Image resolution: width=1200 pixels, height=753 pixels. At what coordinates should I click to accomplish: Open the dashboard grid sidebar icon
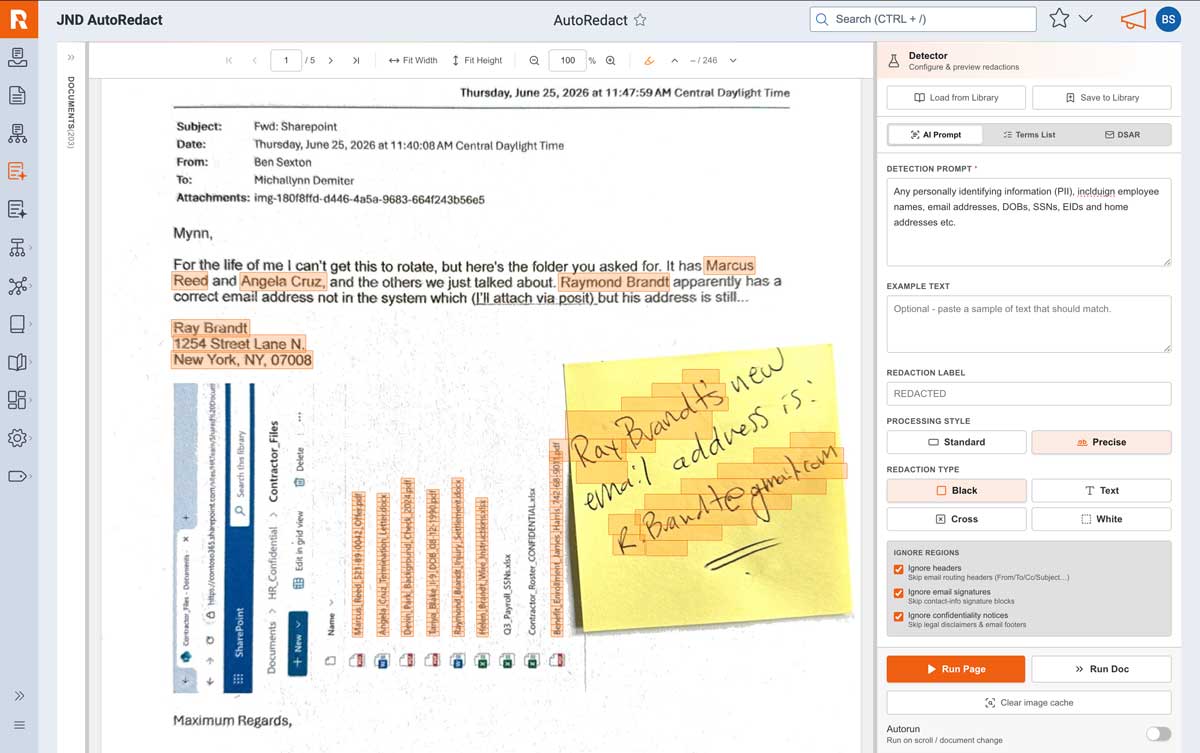(x=17, y=400)
